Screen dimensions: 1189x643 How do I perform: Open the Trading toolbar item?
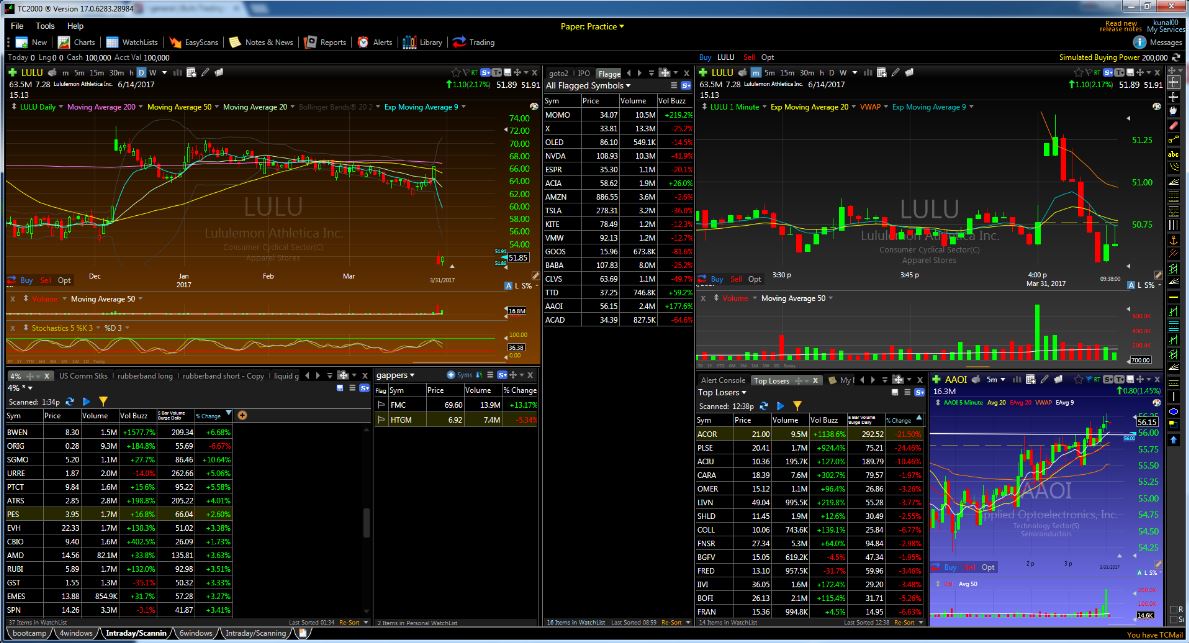474,42
